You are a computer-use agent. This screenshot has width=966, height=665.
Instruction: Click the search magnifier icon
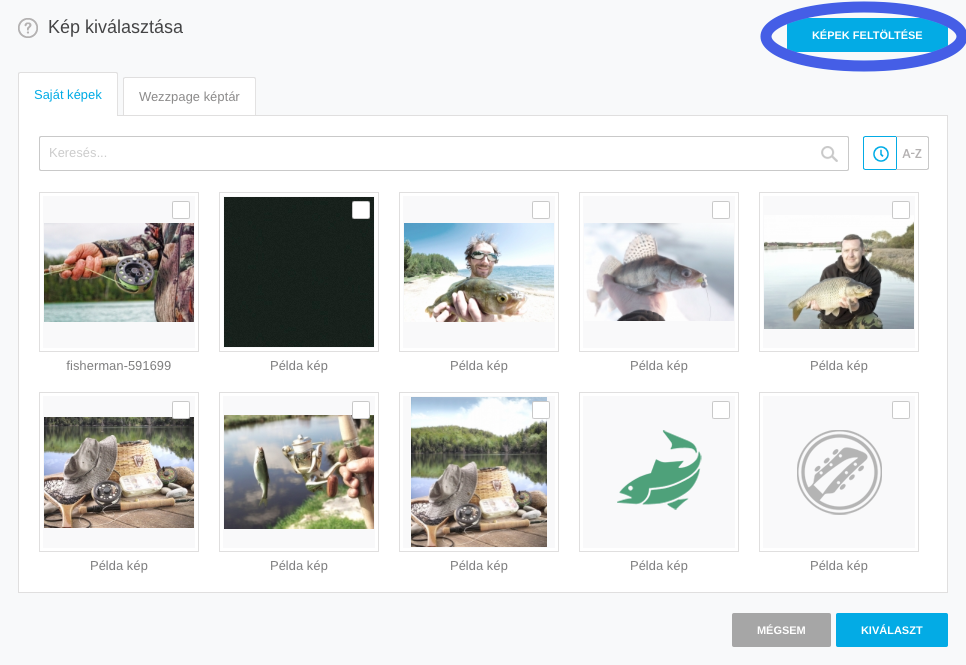(829, 154)
